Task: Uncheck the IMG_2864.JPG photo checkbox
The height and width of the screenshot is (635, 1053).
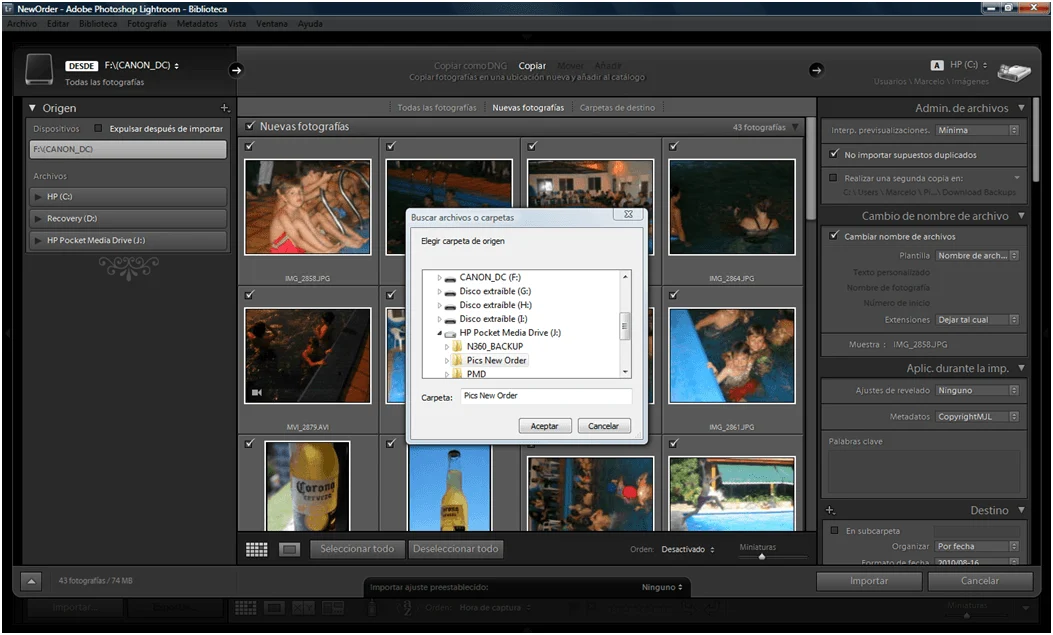Action: click(x=674, y=146)
